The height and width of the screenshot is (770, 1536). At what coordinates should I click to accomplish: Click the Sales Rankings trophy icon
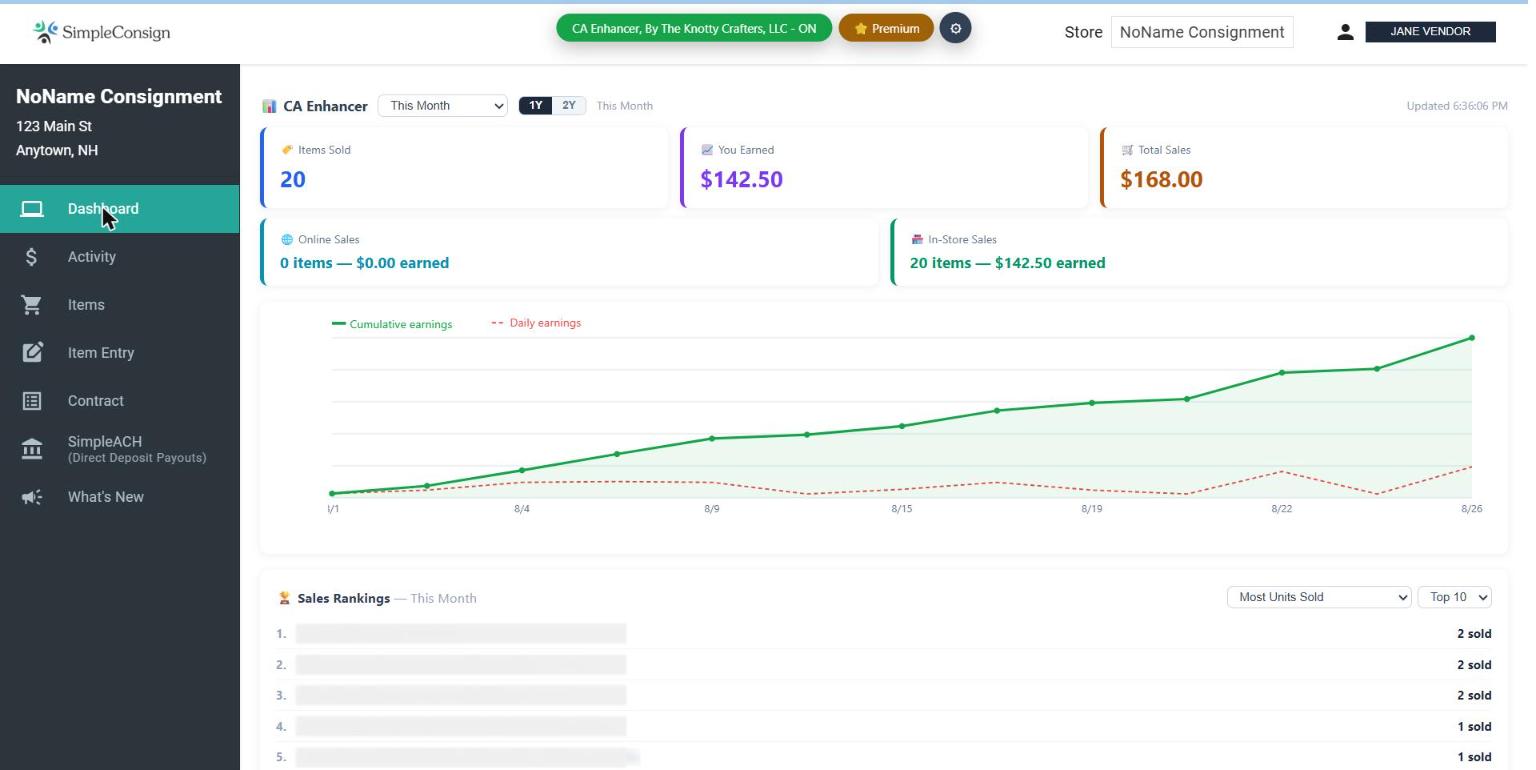pyautogui.click(x=284, y=598)
